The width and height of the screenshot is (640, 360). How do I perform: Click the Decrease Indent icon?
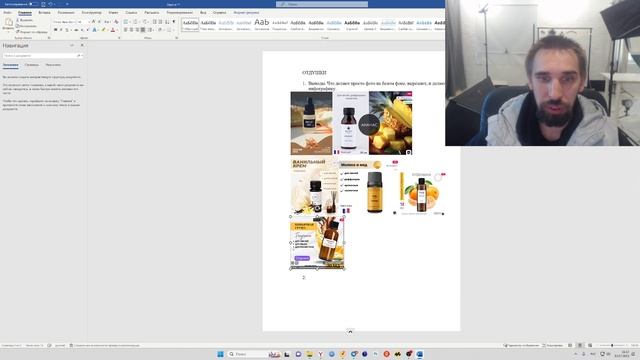coord(155,21)
